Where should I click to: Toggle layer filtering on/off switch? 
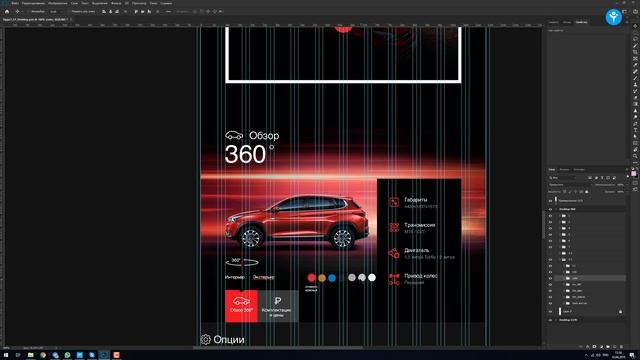(x=627, y=177)
